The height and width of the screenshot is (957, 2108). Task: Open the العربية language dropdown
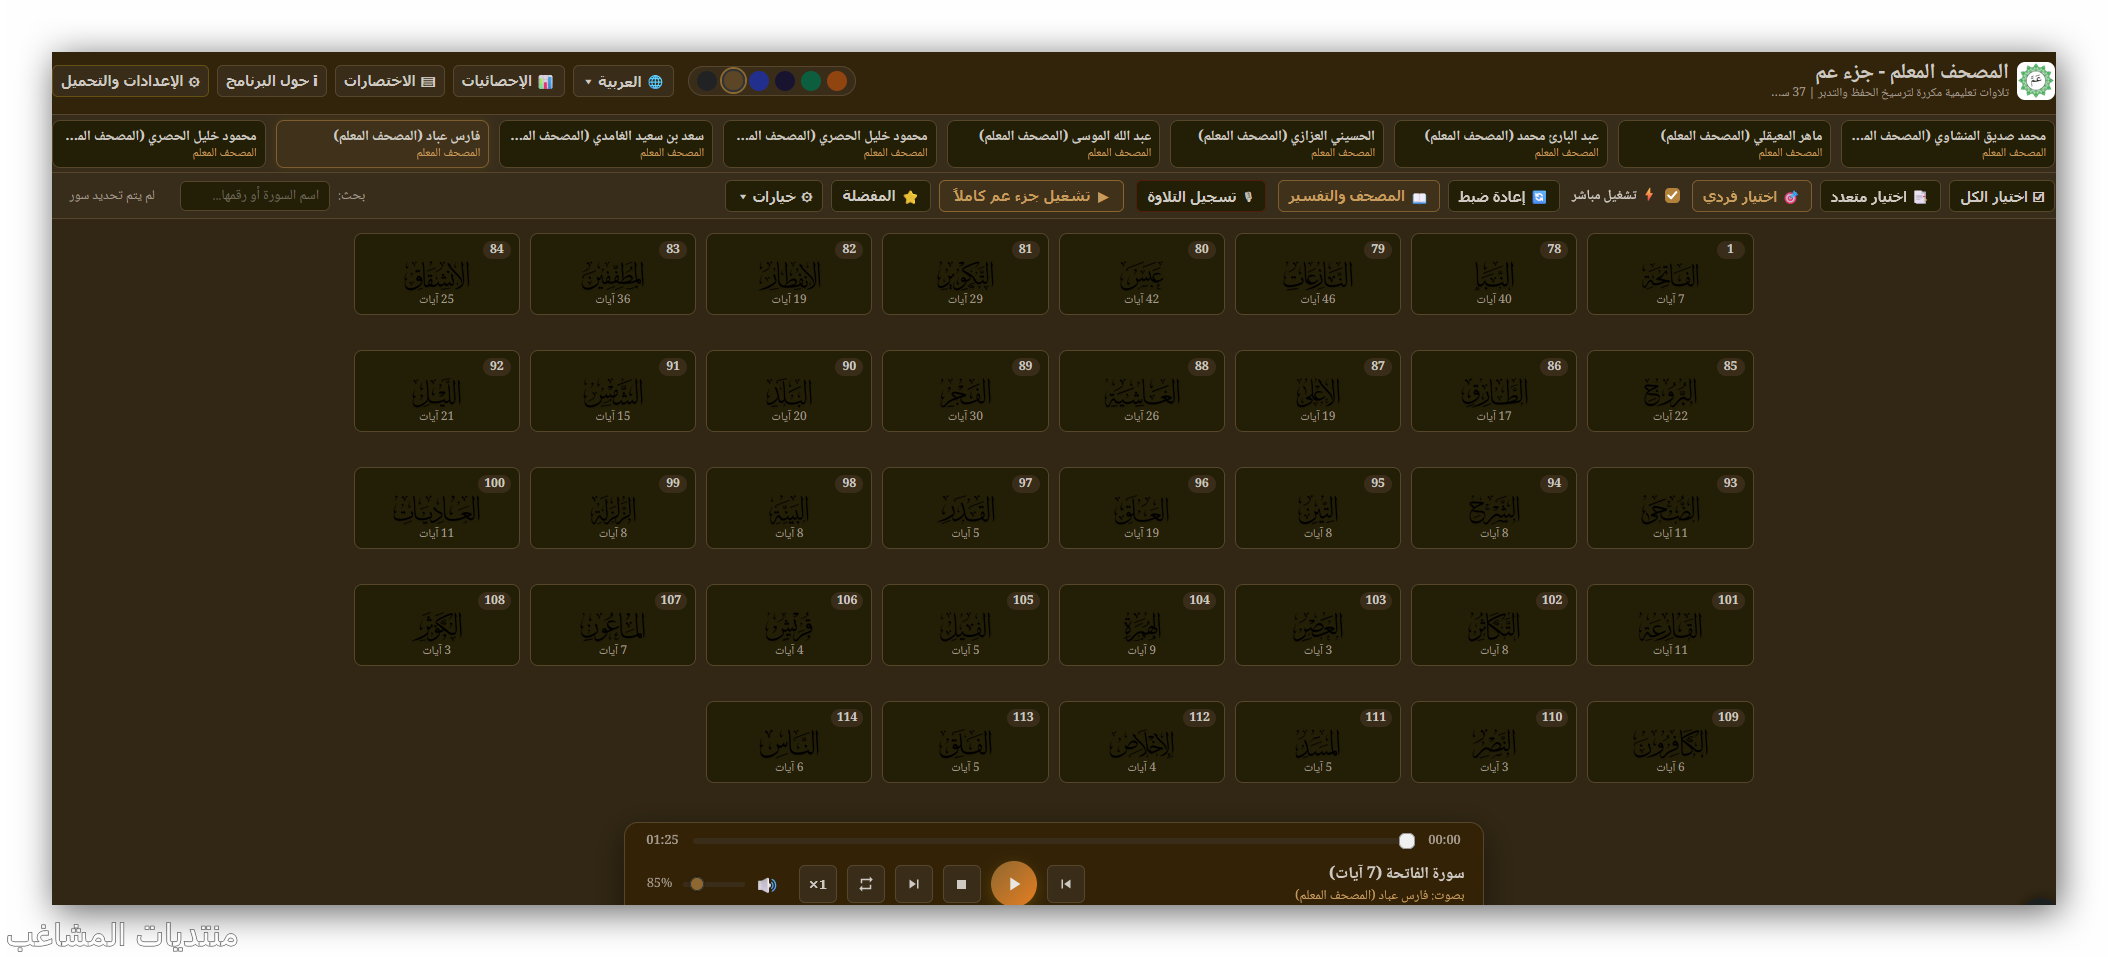coord(623,81)
